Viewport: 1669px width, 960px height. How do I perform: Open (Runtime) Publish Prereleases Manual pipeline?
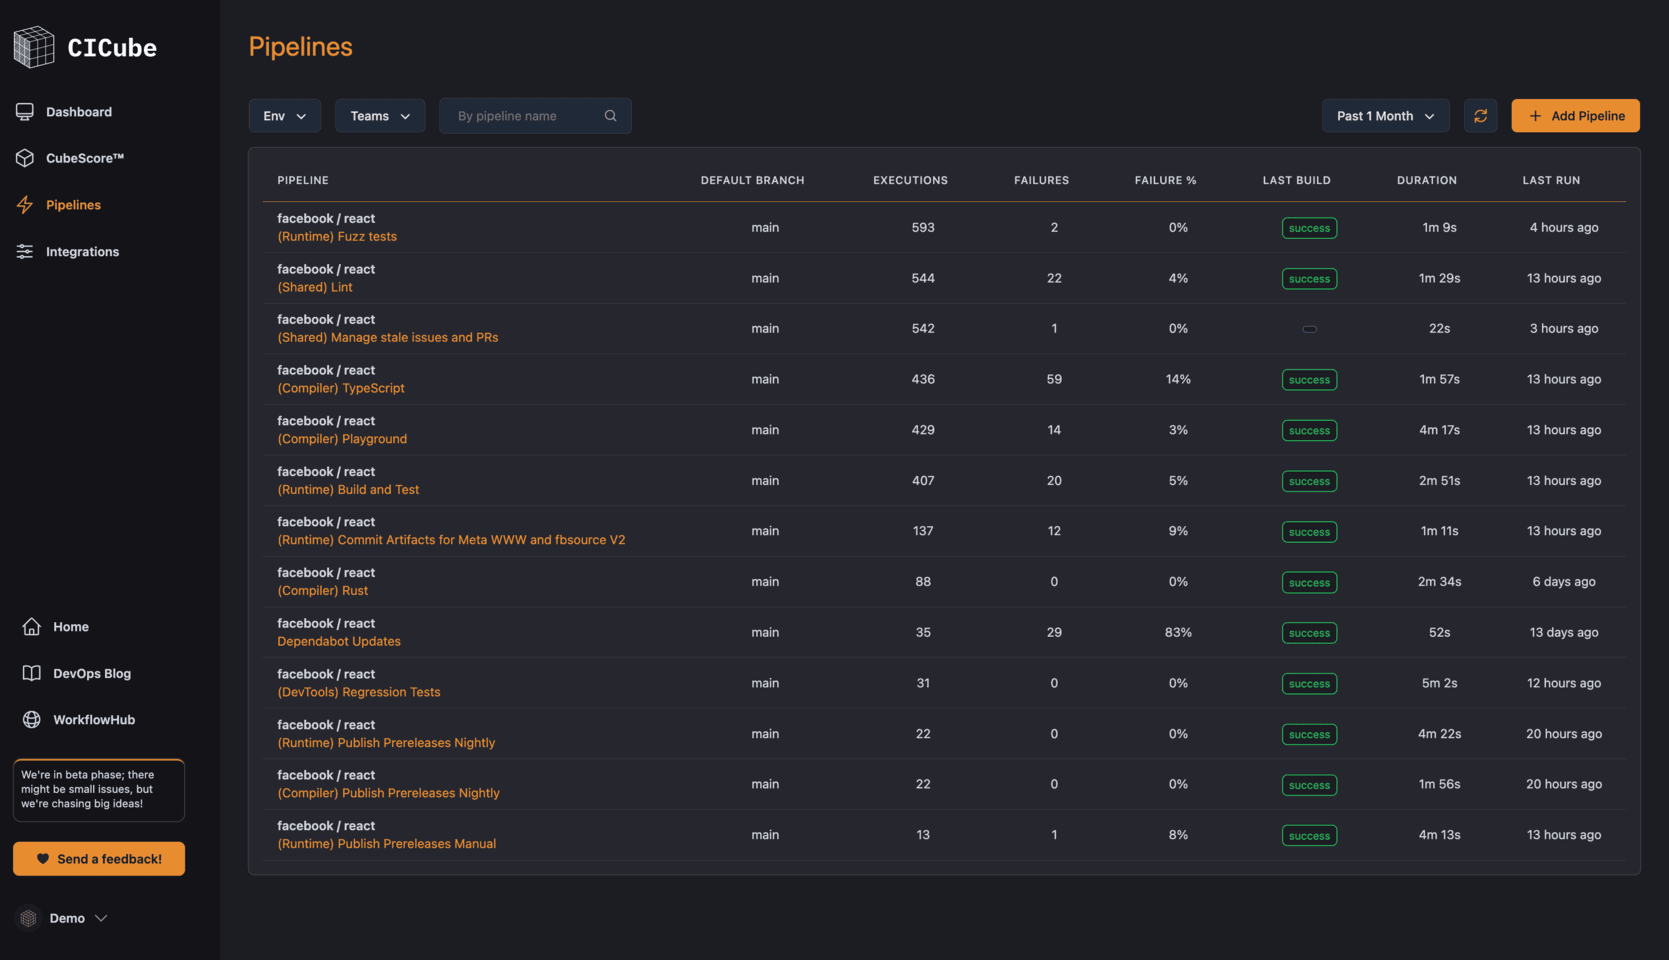click(387, 844)
